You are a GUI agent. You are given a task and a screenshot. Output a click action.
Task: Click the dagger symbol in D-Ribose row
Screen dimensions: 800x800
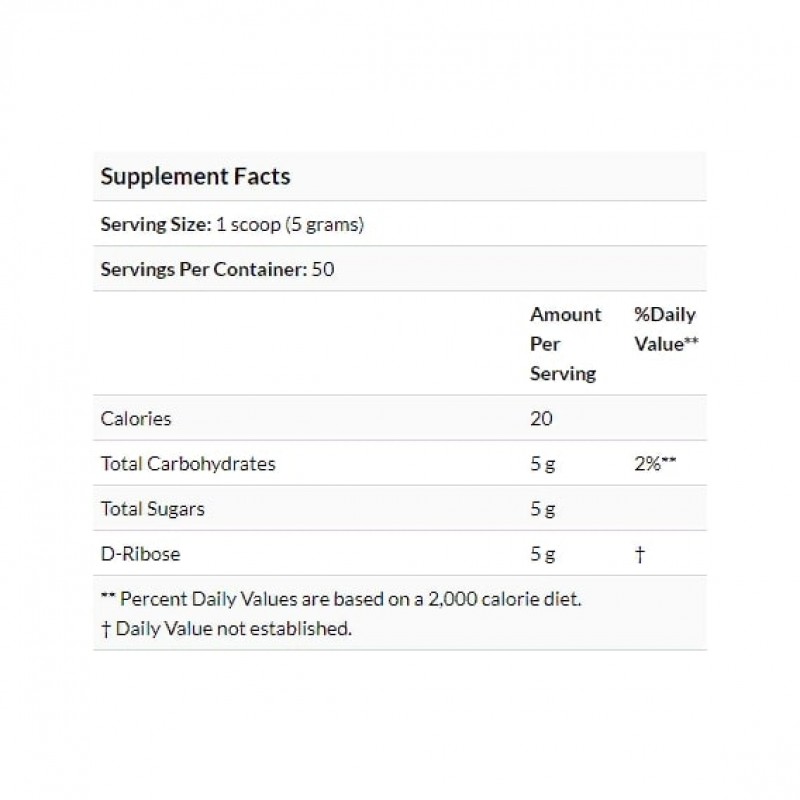pos(640,554)
